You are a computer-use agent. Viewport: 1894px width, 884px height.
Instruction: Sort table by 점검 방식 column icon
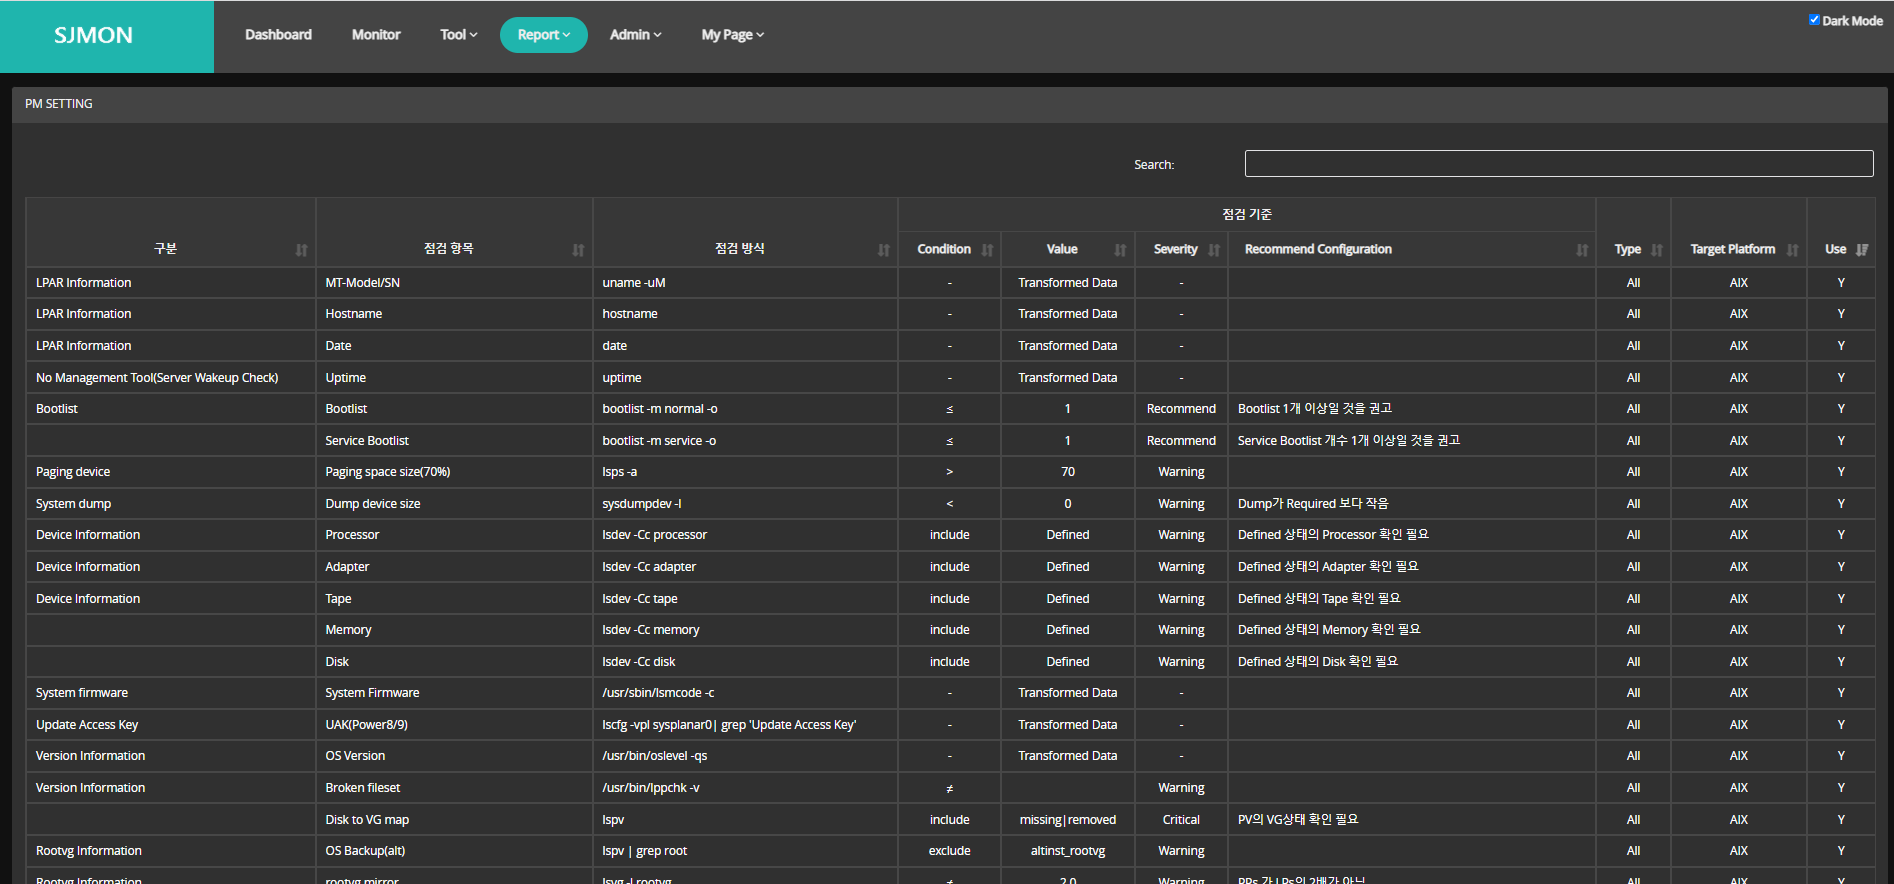(883, 250)
